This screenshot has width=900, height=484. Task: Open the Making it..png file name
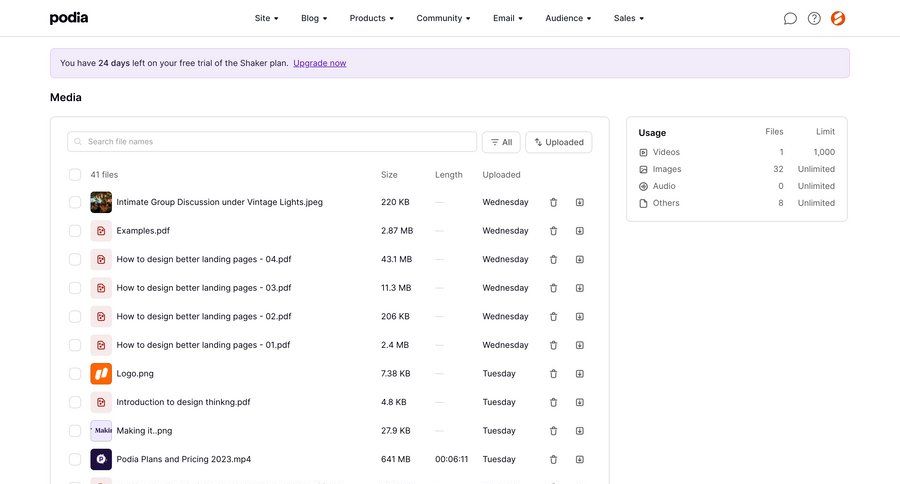144,431
